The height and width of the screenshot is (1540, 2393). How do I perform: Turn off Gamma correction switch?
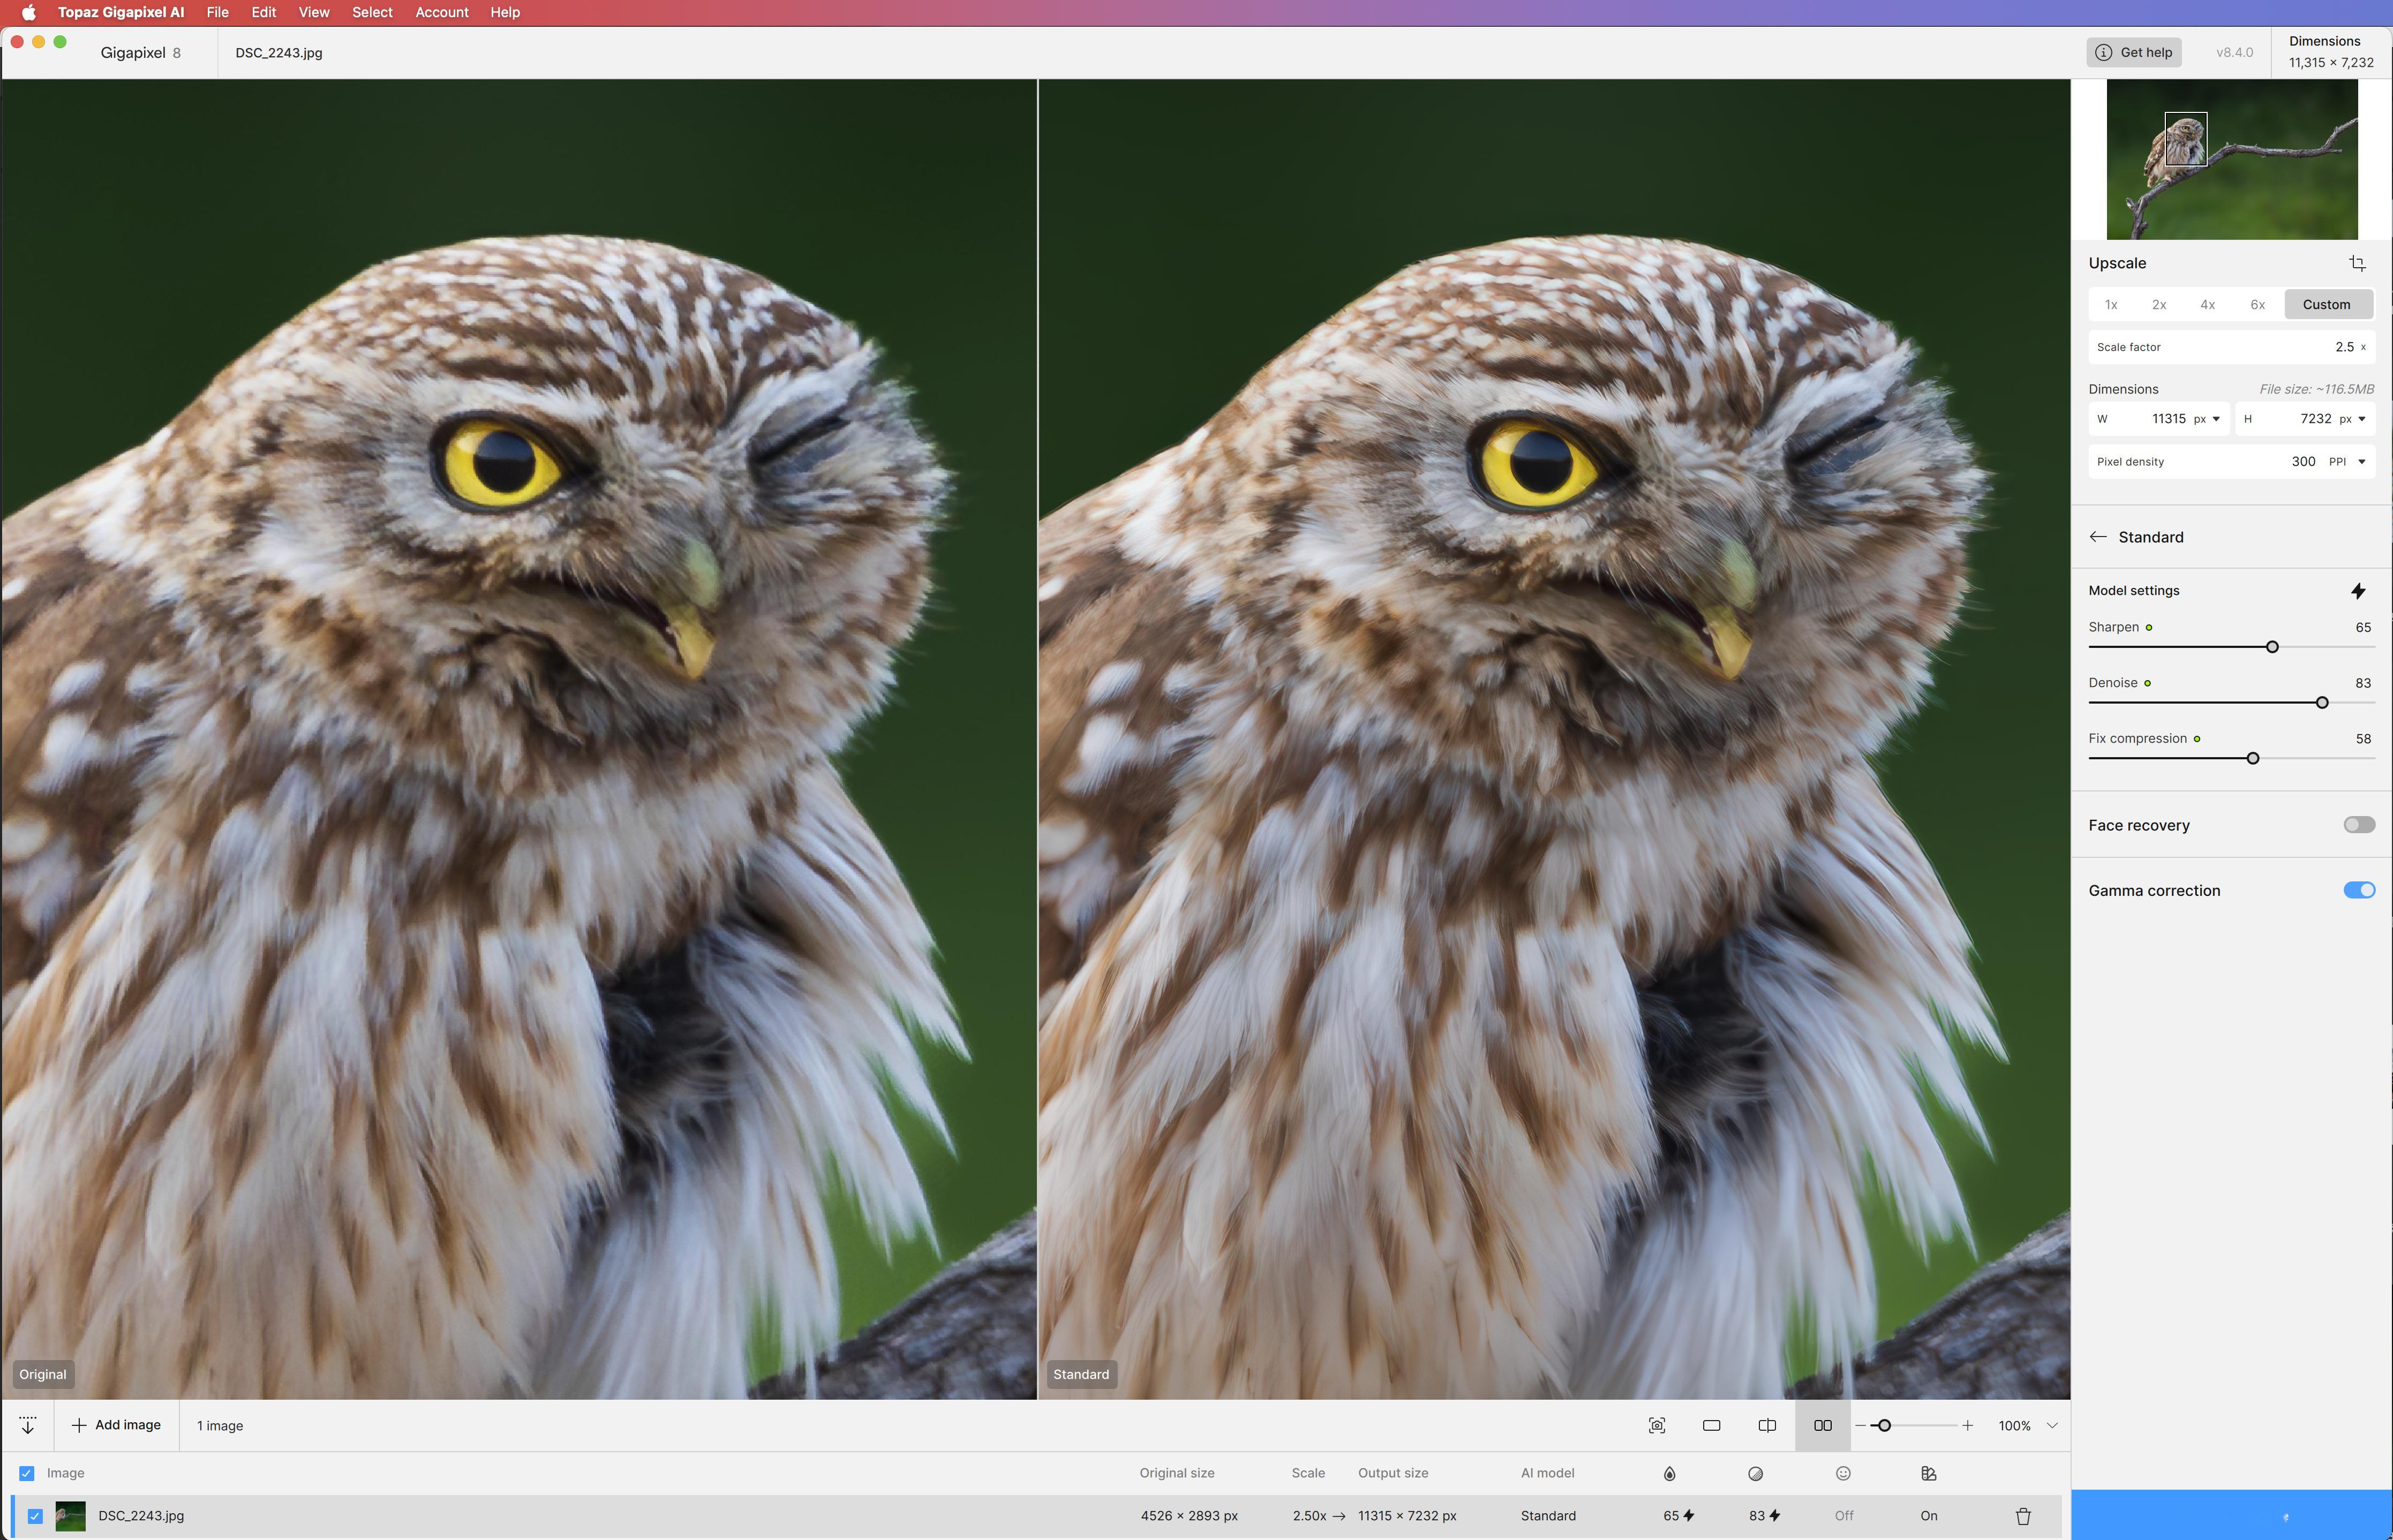point(2359,890)
